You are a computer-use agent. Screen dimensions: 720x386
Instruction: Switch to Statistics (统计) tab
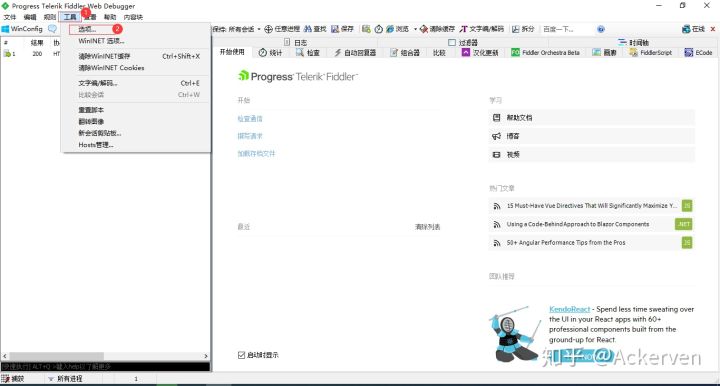tap(270, 53)
